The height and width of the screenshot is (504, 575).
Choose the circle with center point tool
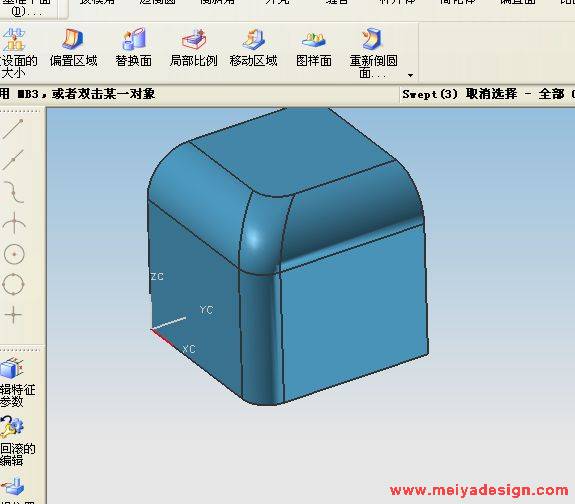[14, 254]
